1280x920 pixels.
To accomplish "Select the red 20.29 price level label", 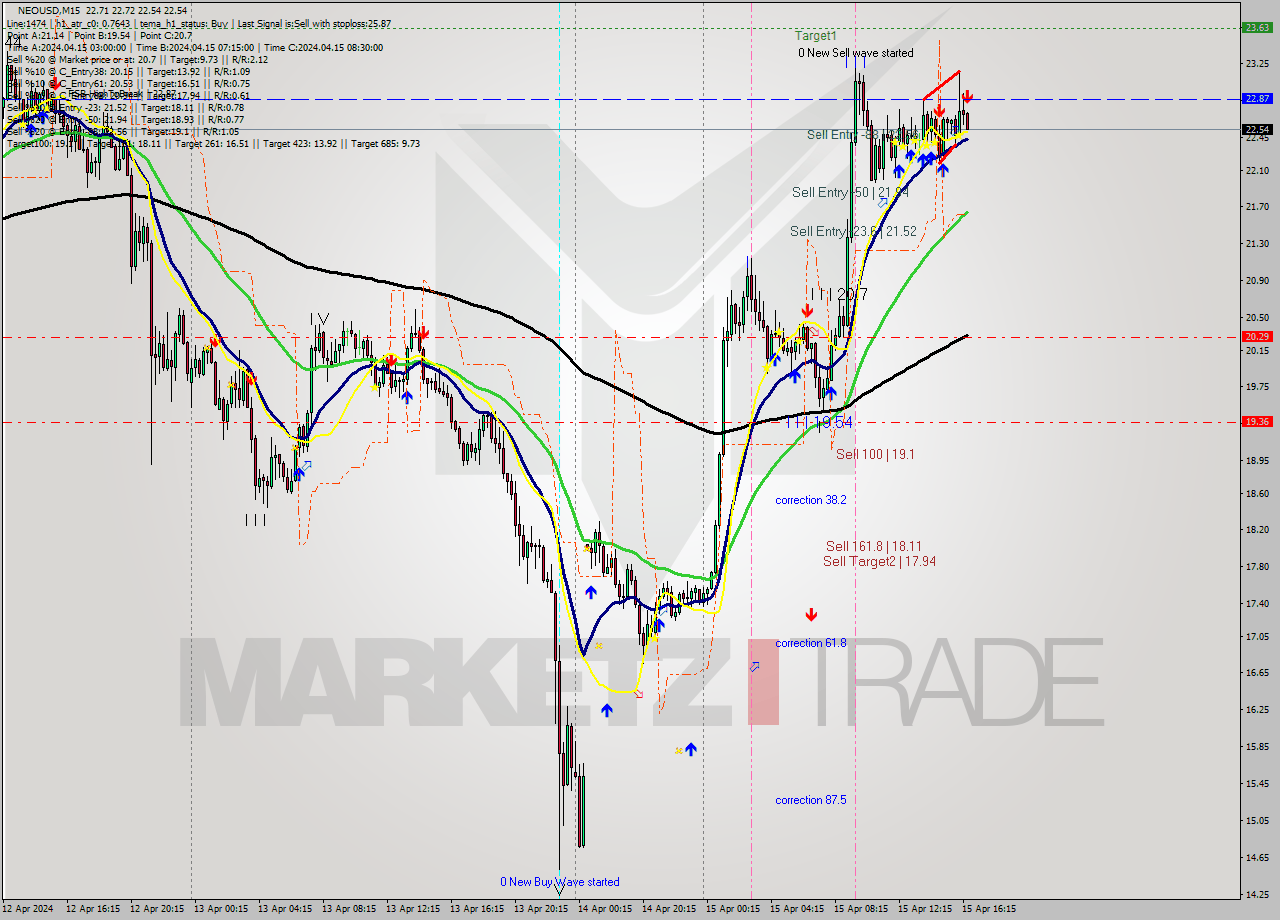I will pos(1256,337).
